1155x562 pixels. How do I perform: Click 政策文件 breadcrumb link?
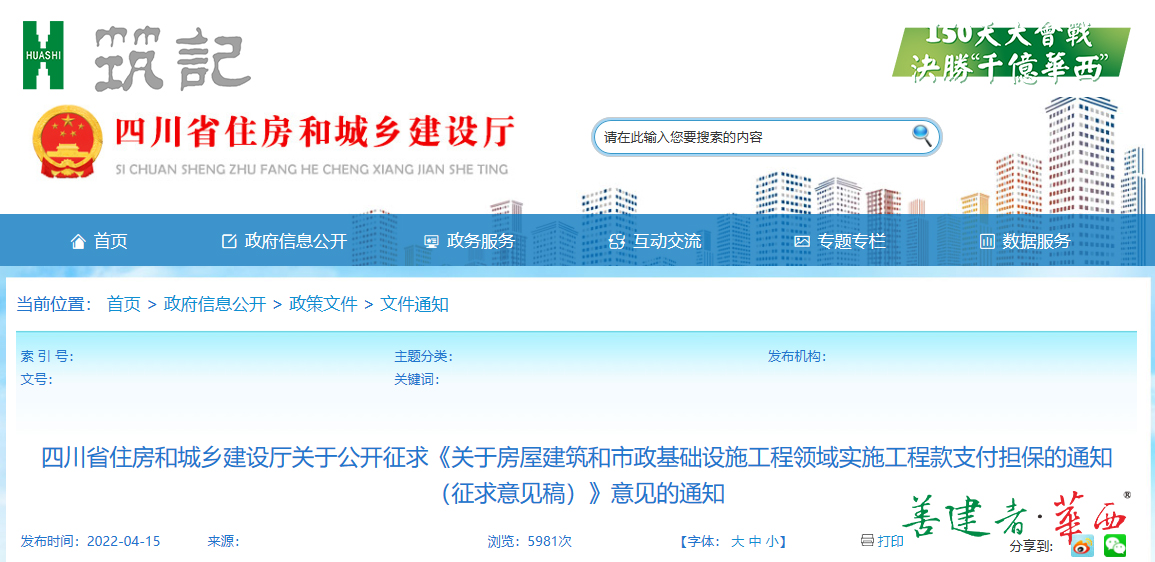click(x=323, y=304)
